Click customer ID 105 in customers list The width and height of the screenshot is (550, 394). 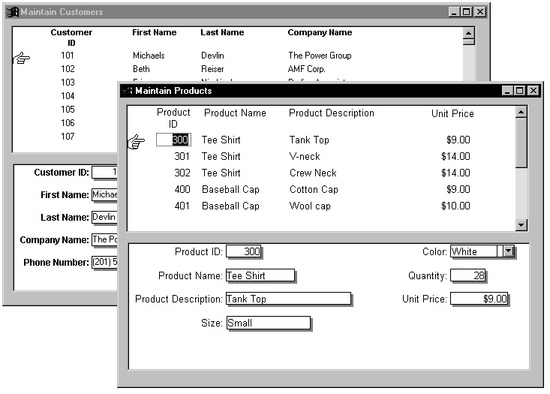coord(68,109)
